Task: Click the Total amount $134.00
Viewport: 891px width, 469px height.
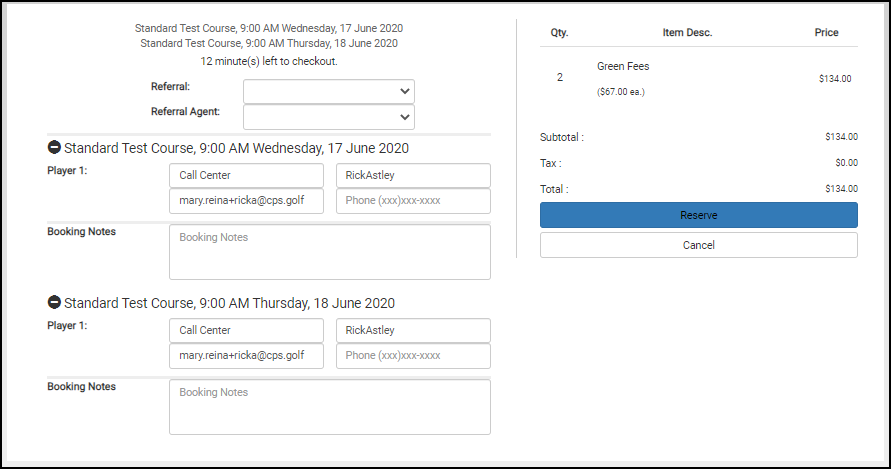Action: pos(842,189)
